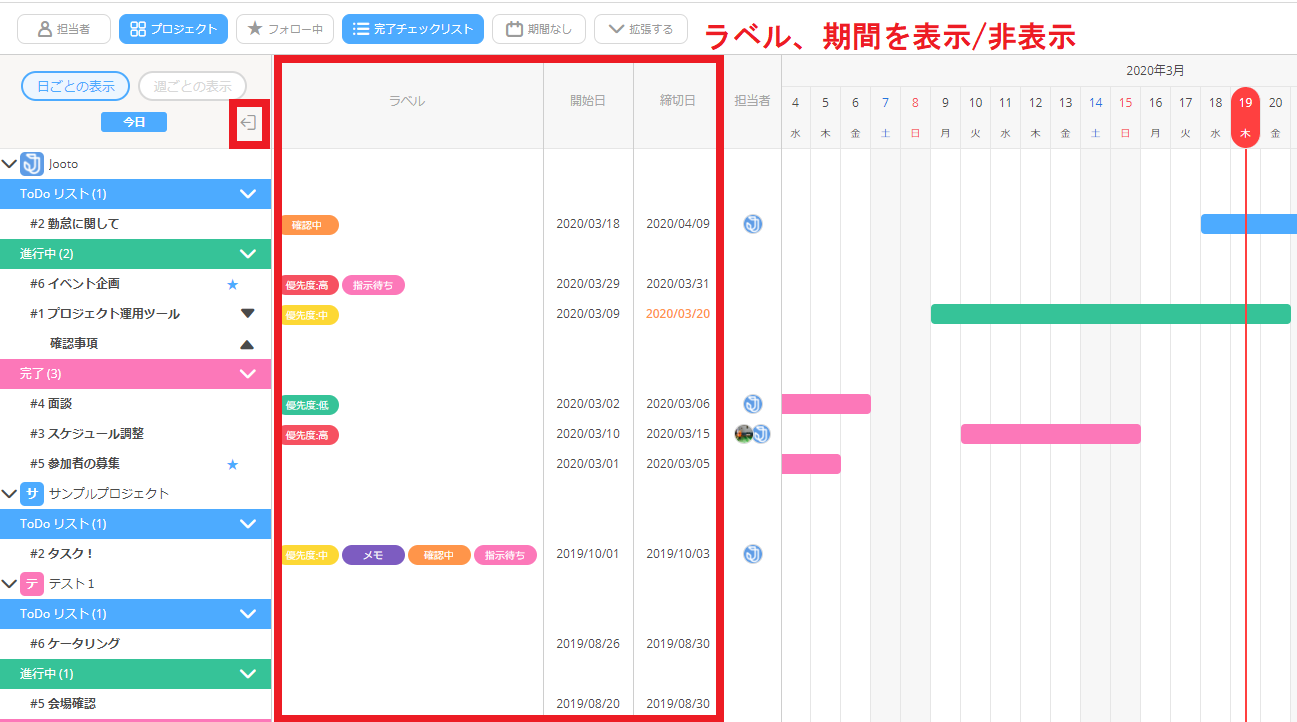Click the label/period collapse arrow icon
The image size is (1297, 722).
pyautogui.click(x=248, y=123)
